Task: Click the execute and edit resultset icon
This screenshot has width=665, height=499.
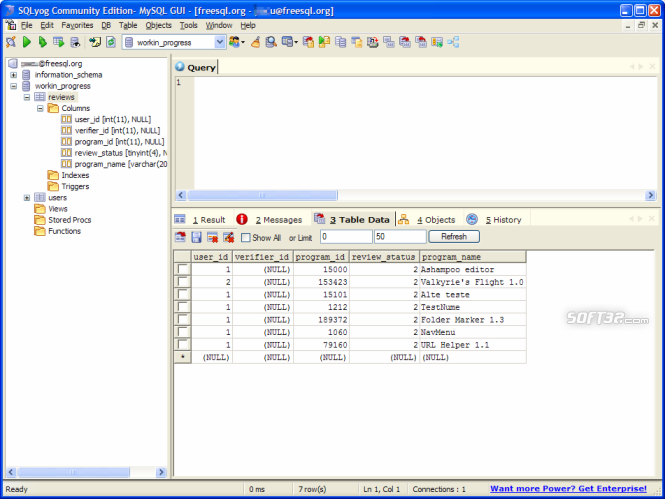Action: 59,42
